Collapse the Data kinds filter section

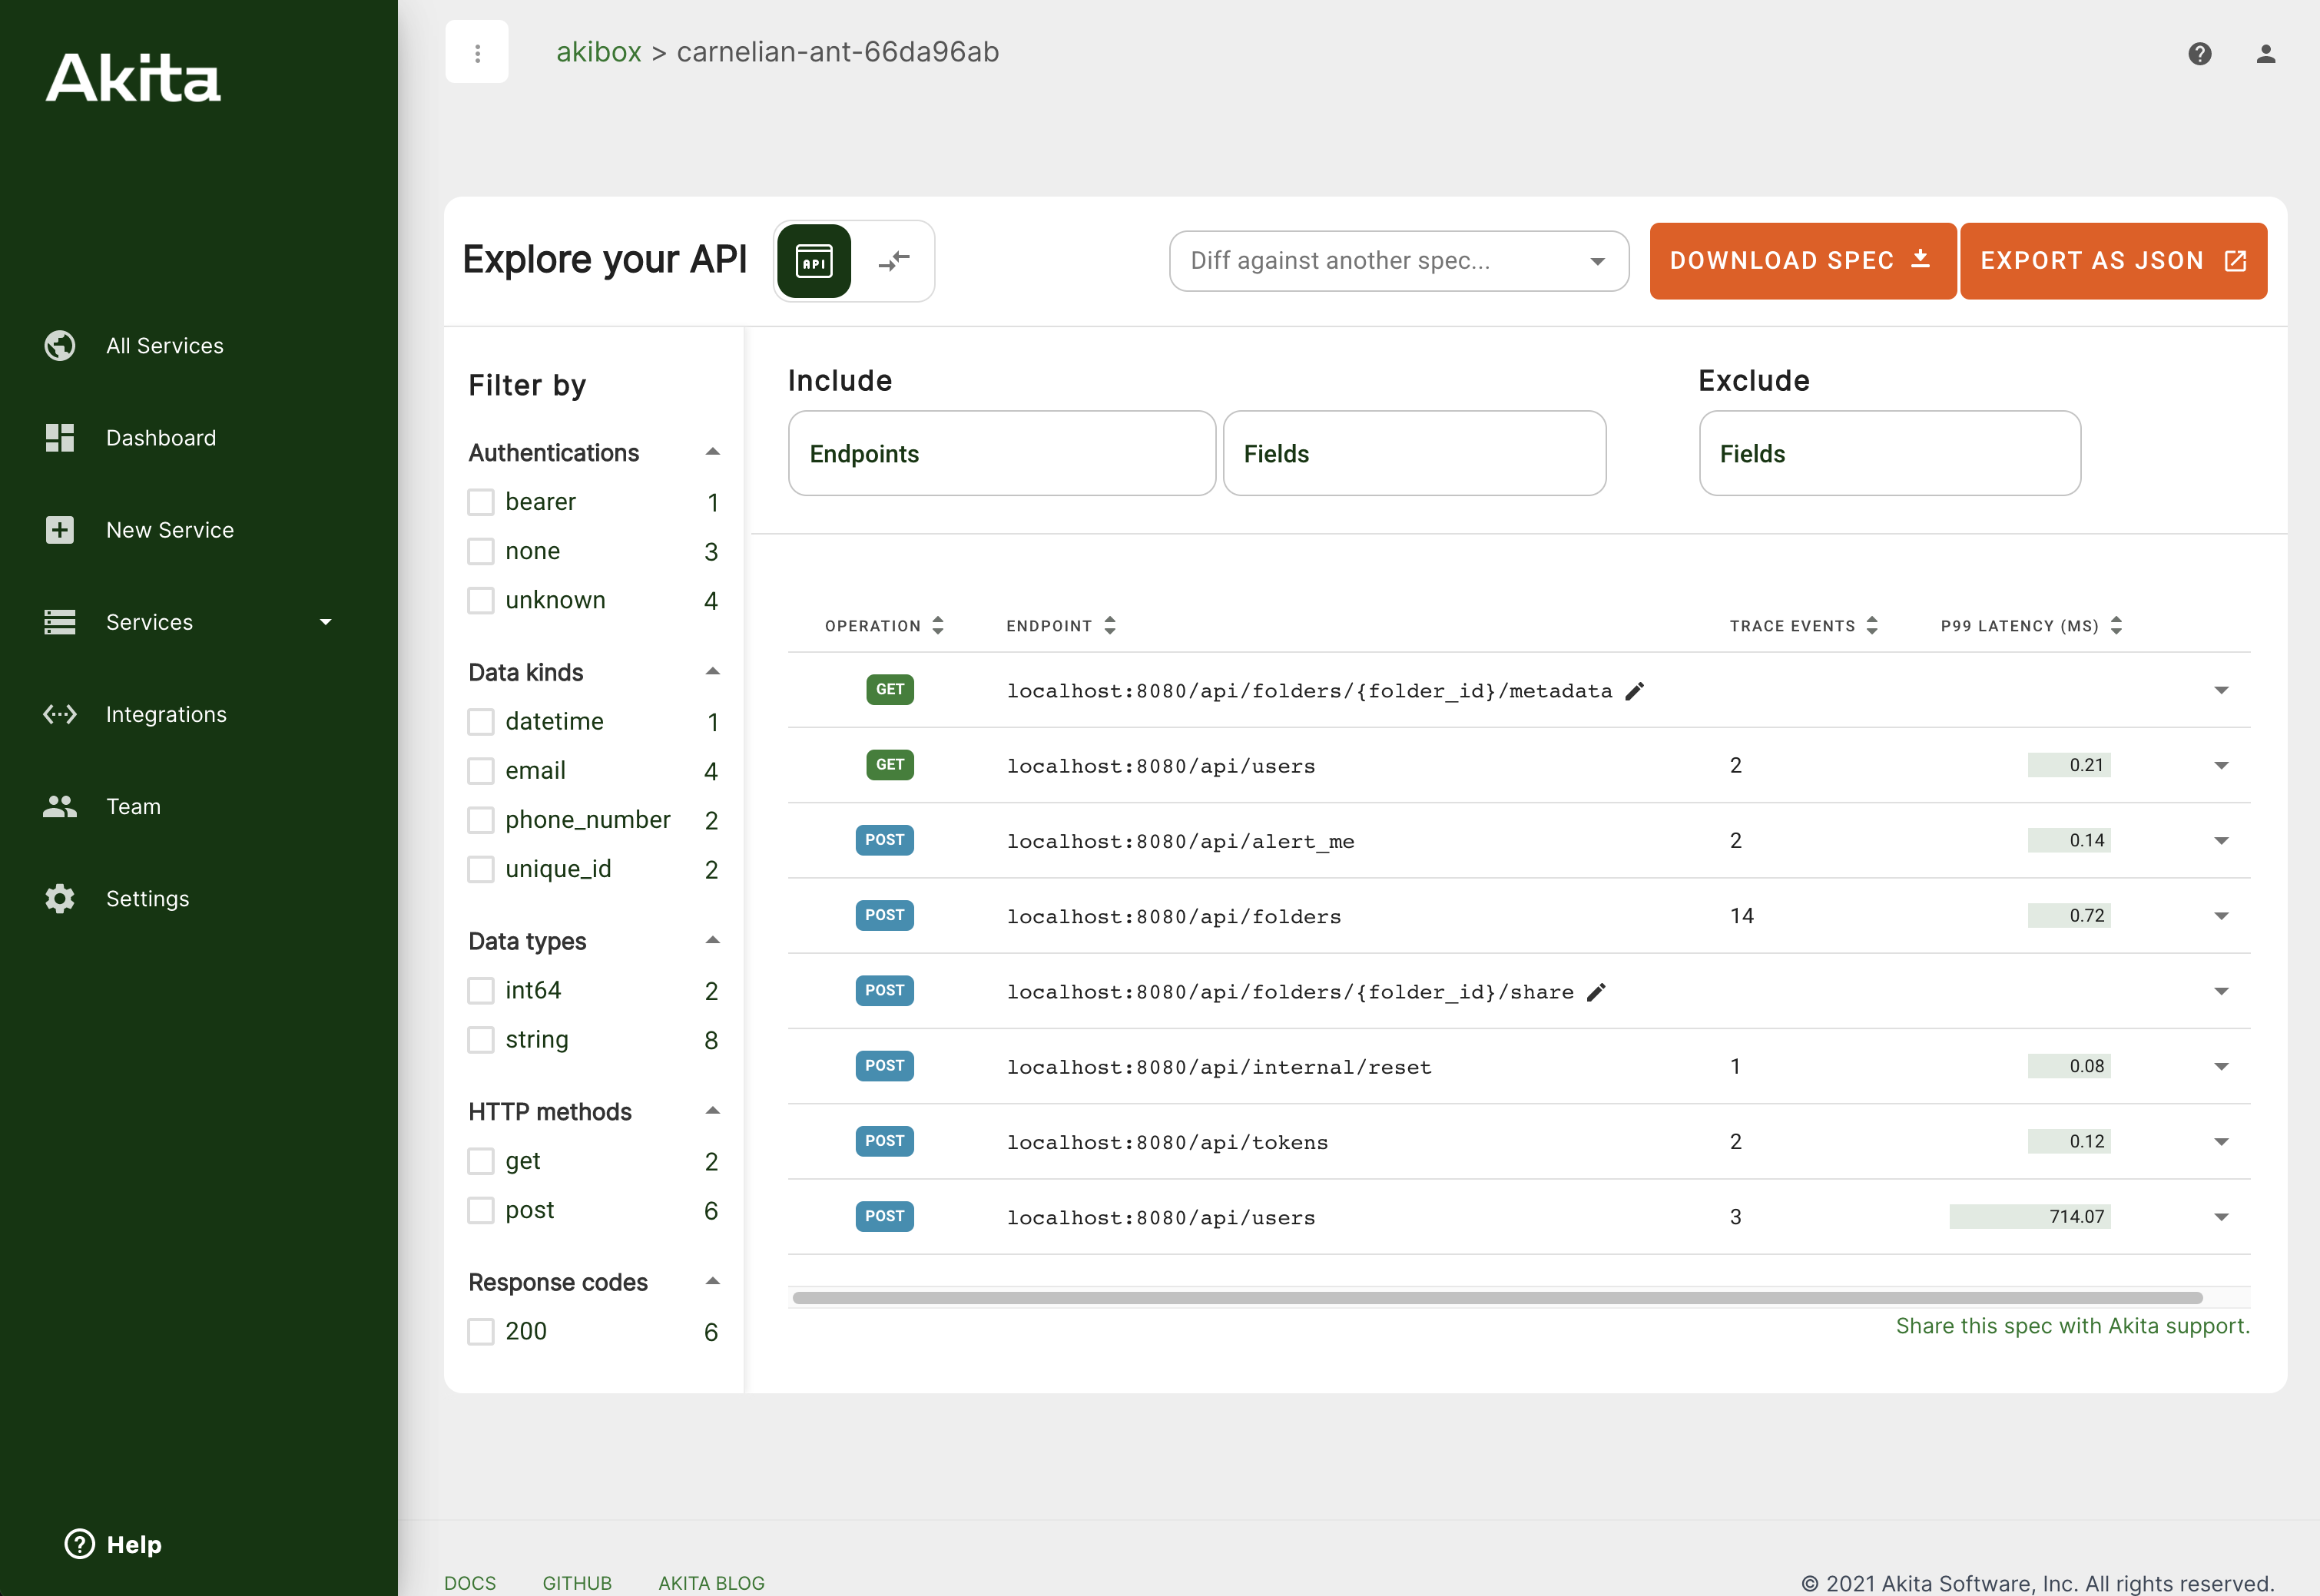[712, 672]
